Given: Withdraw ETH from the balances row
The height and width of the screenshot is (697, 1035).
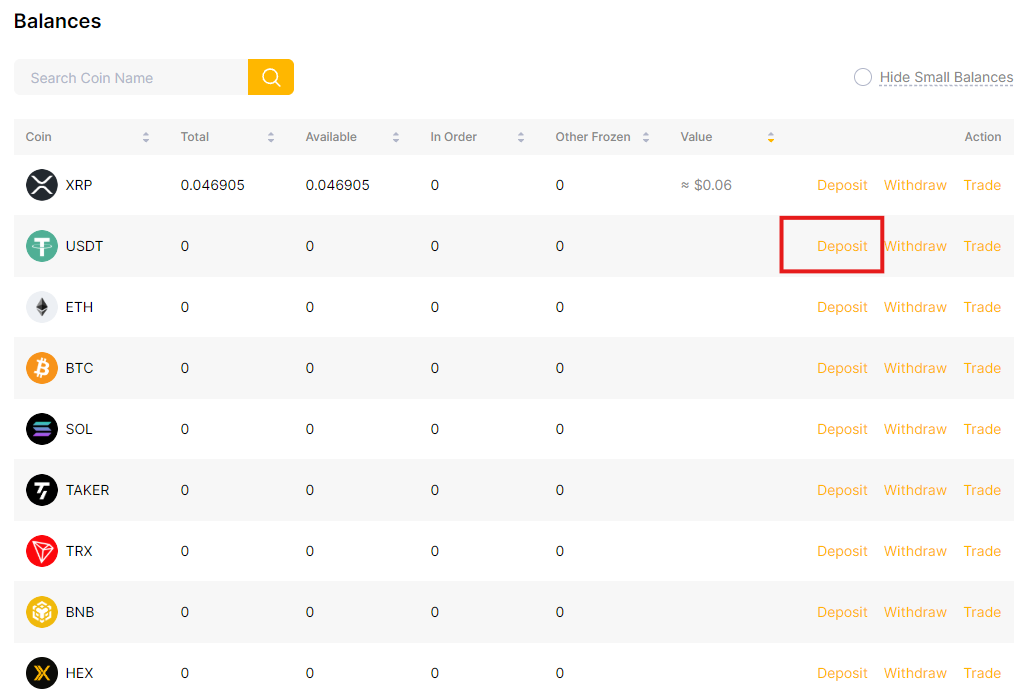Looking at the screenshot, I should (x=916, y=308).
